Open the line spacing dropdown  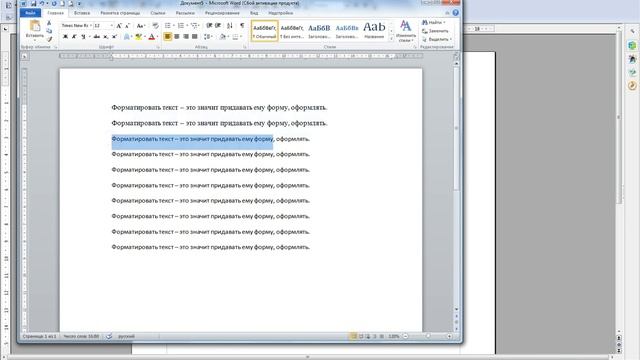[208, 37]
